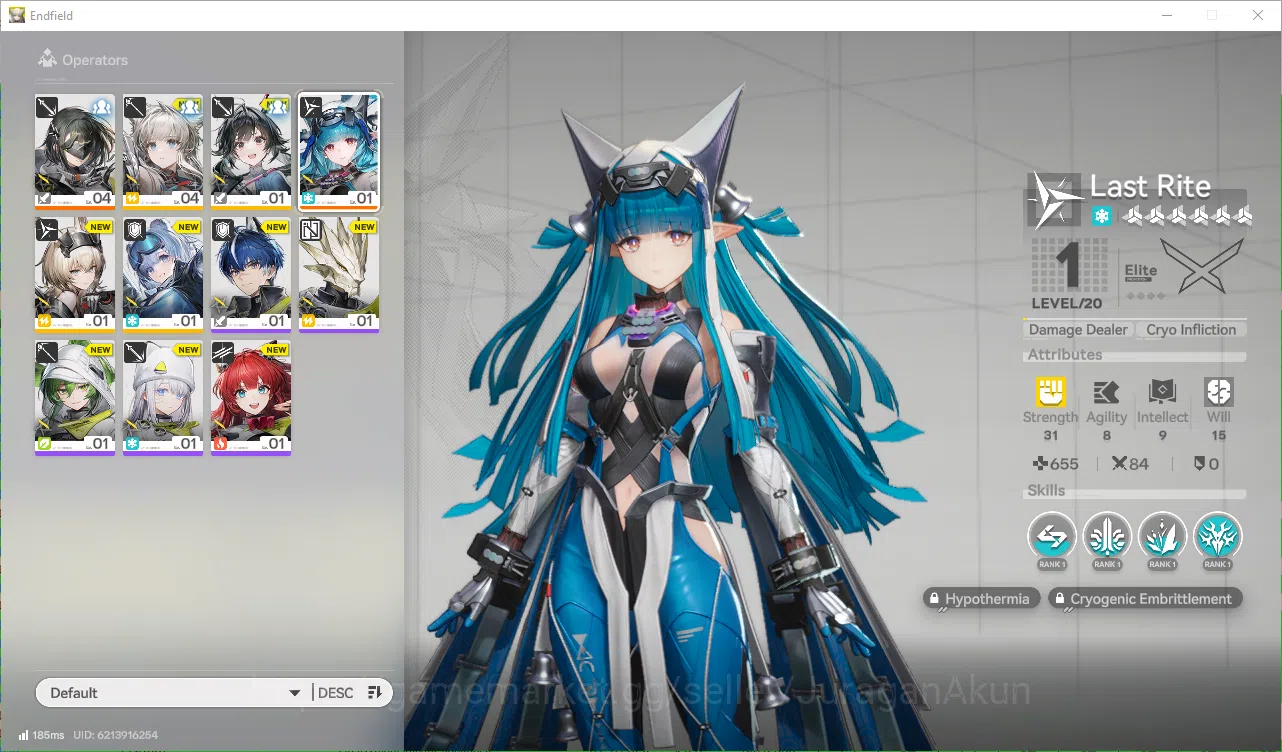Viewport: 1282px width, 752px height.
Task: Click the UID: 6213916254 text
Action: tap(116, 735)
